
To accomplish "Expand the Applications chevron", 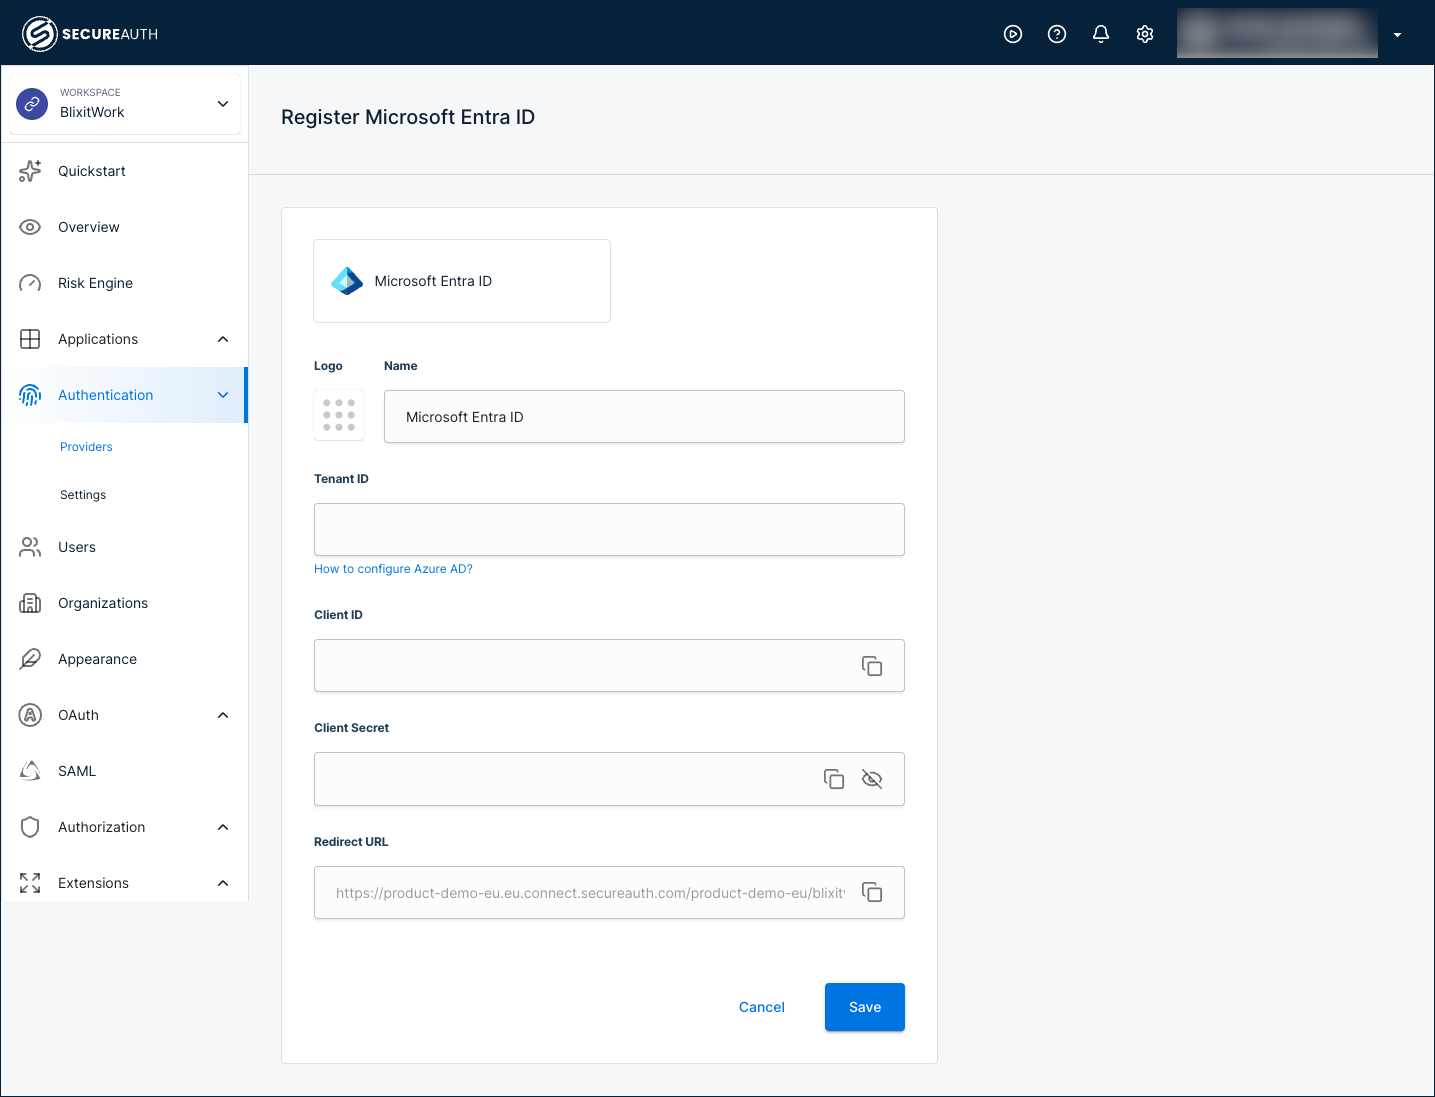I will [223, 339].
